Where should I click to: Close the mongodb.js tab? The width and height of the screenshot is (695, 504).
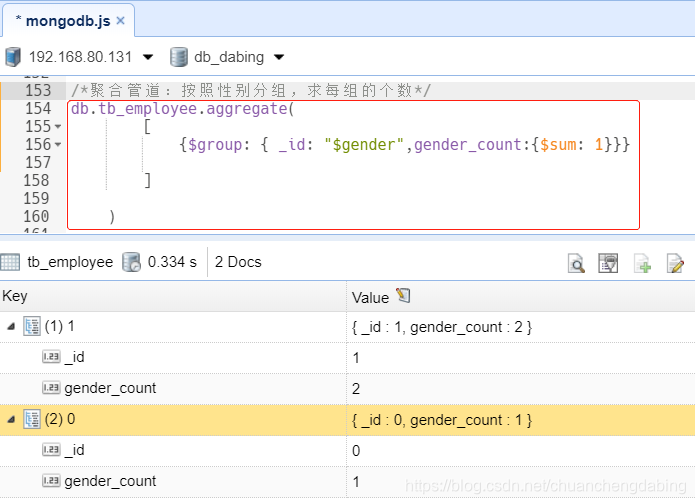coord(120,20)
